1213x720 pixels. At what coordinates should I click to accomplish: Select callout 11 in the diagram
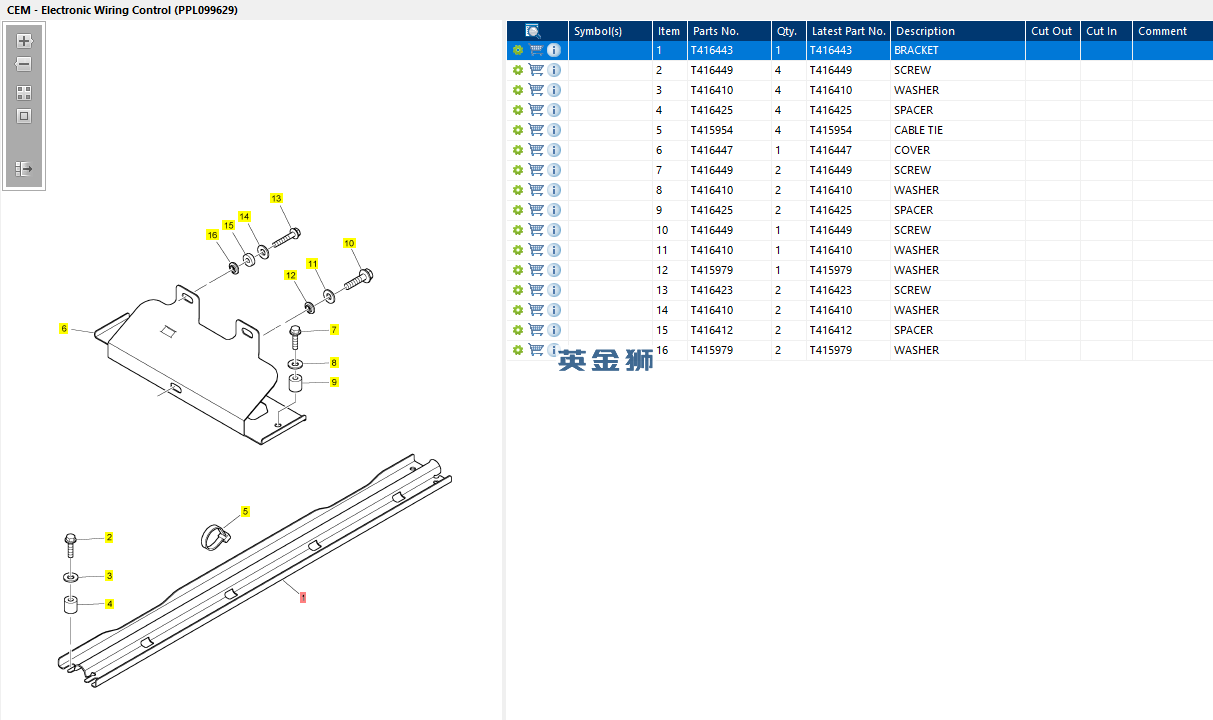(312, 263)
